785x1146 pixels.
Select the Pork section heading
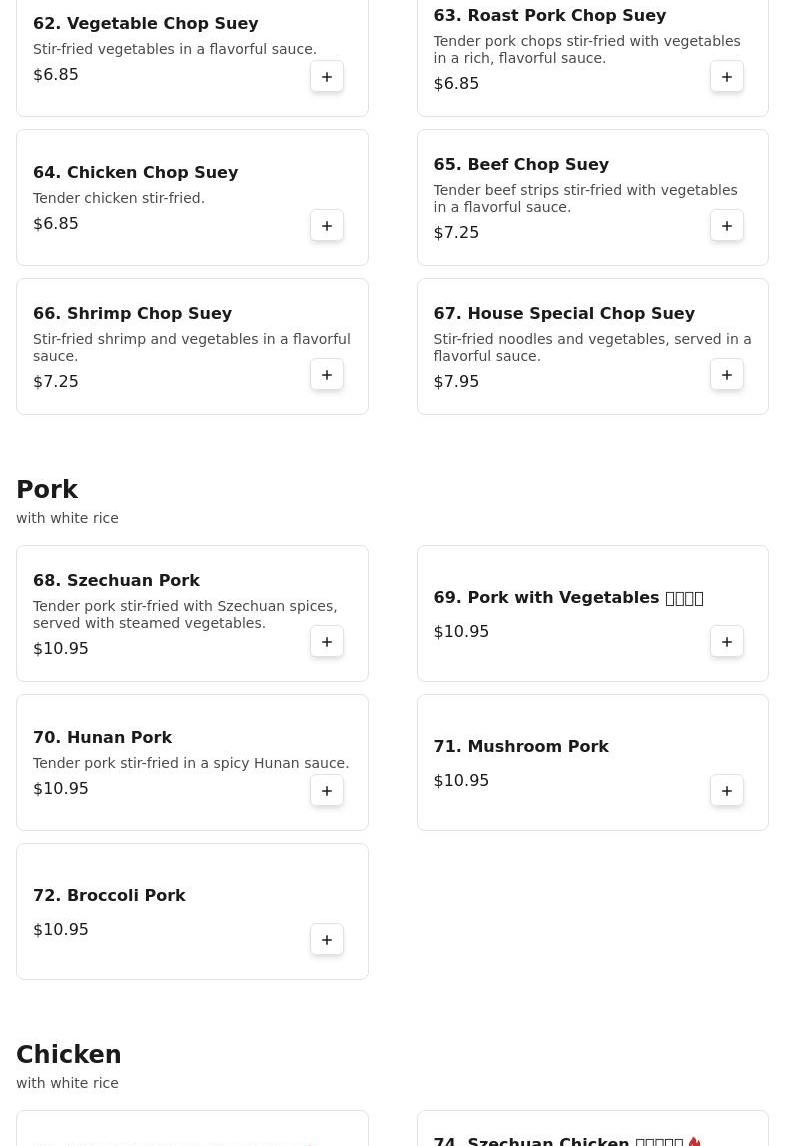(47, 489)
